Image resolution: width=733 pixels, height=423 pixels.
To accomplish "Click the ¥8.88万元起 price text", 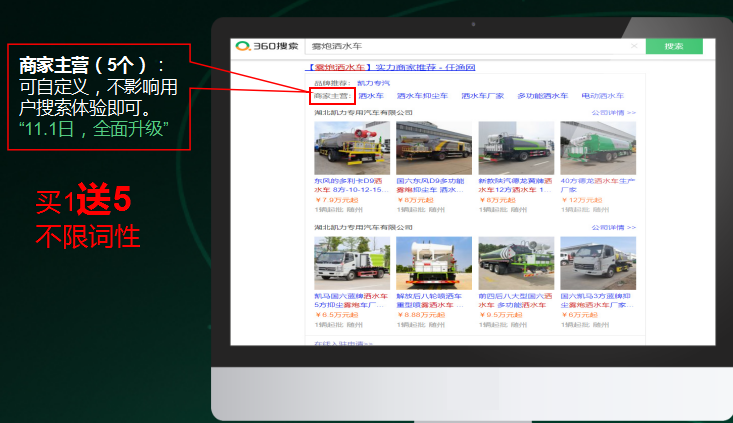I will tap(421, 315).
